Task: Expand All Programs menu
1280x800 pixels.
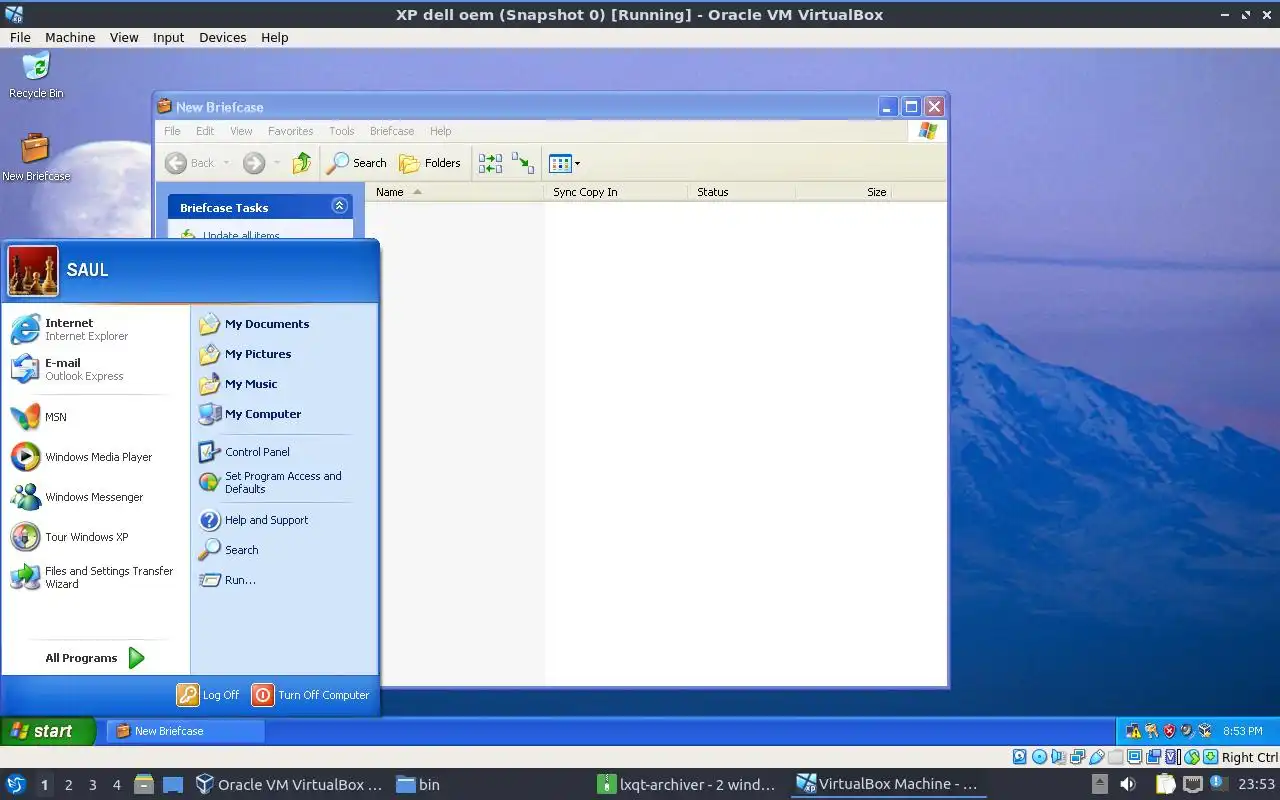Action: [95, 658]
